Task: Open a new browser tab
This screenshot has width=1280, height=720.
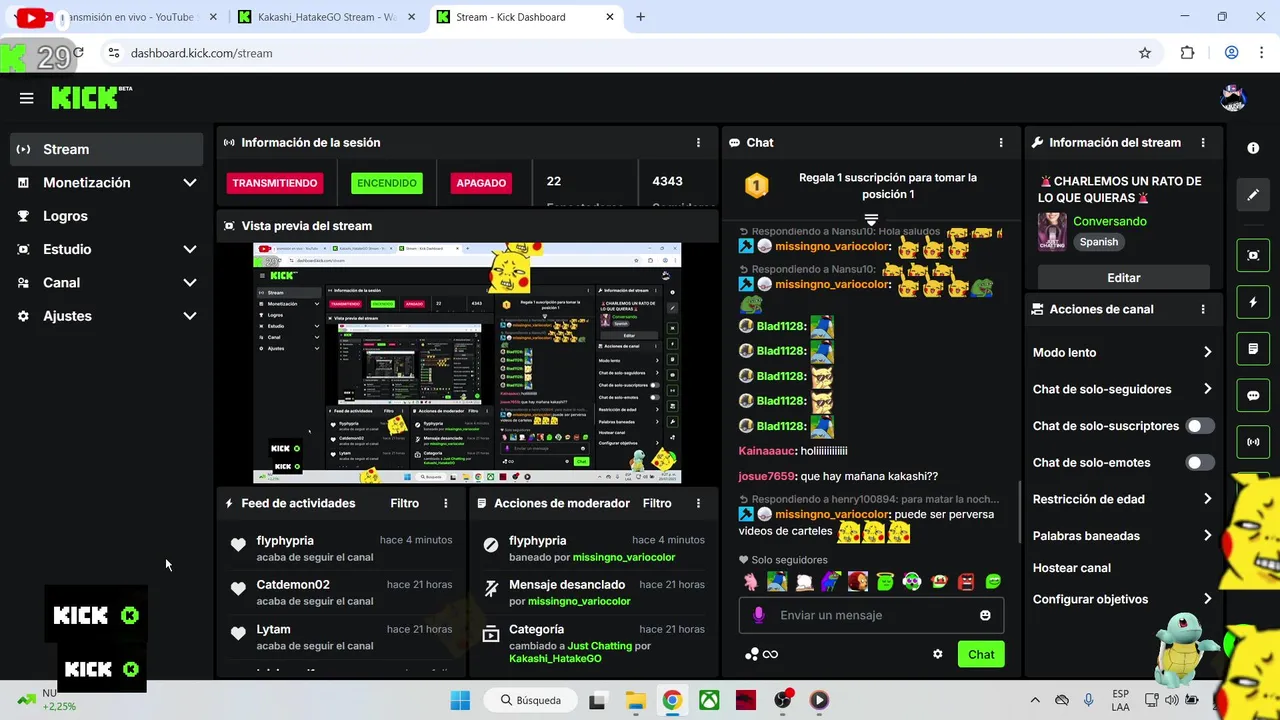Action: click(641, 17)
